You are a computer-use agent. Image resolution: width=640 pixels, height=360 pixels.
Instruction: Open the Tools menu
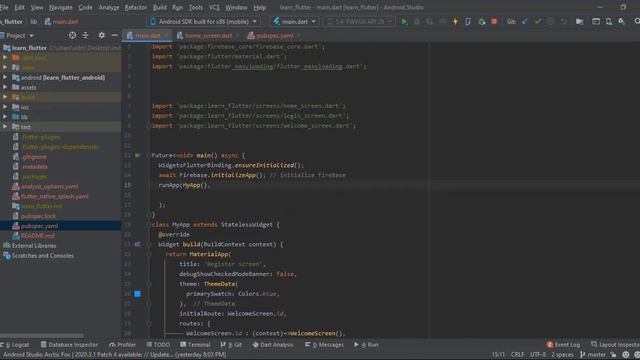[196, 7]
